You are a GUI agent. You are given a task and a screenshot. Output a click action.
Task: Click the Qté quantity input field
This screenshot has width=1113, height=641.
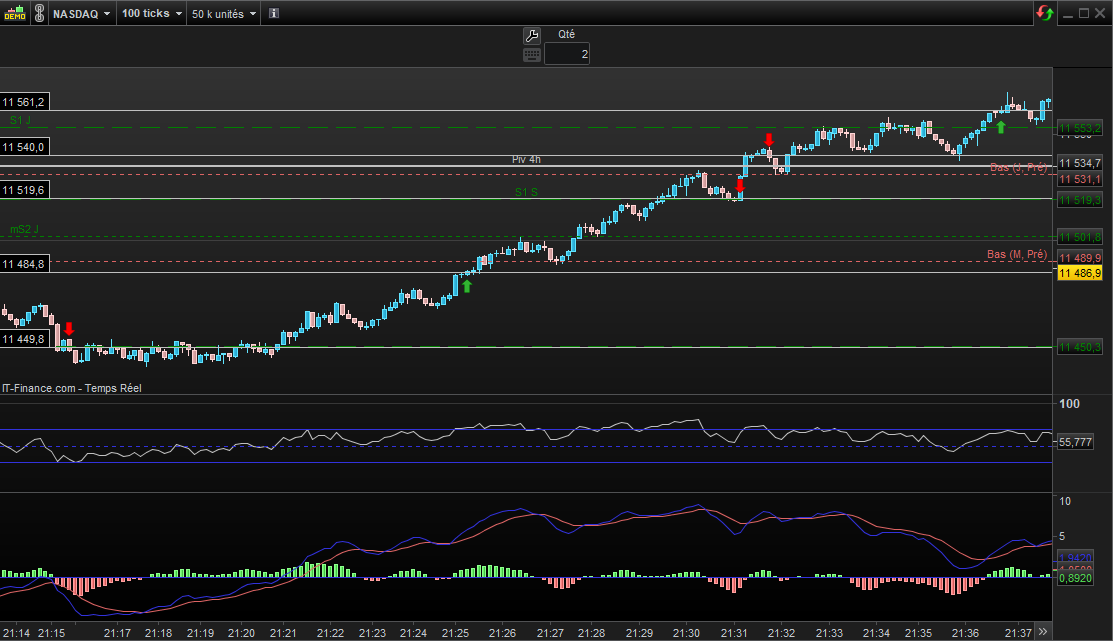[567, 54]
